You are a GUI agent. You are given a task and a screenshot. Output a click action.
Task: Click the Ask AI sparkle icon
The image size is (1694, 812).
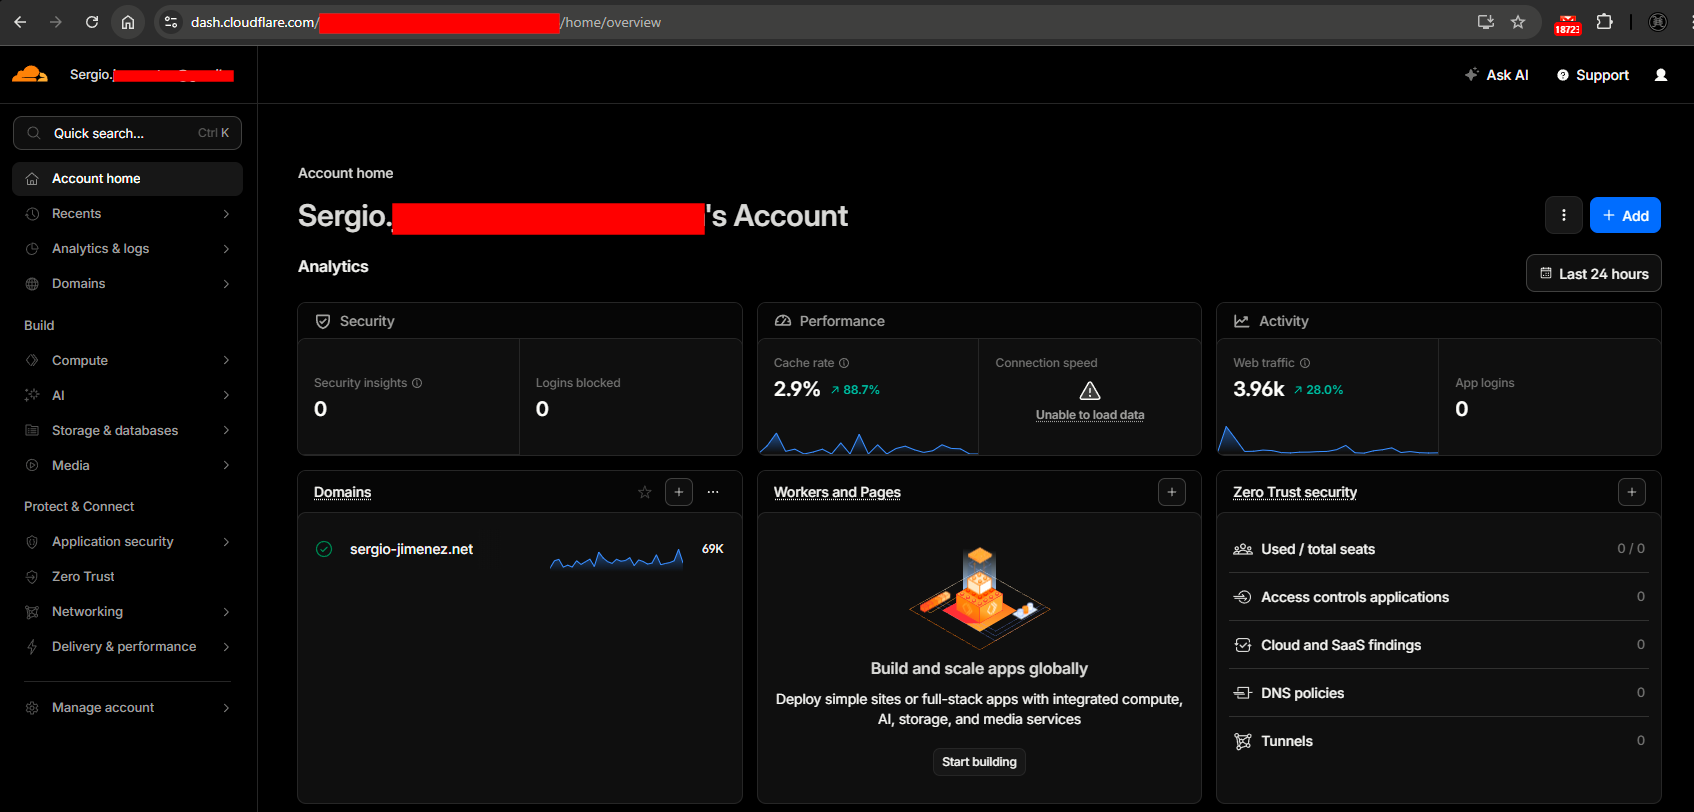(1472, 74)
